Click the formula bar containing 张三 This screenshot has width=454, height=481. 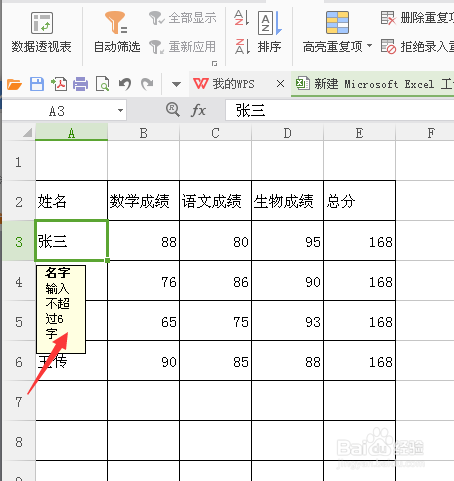tap(340, 110)
